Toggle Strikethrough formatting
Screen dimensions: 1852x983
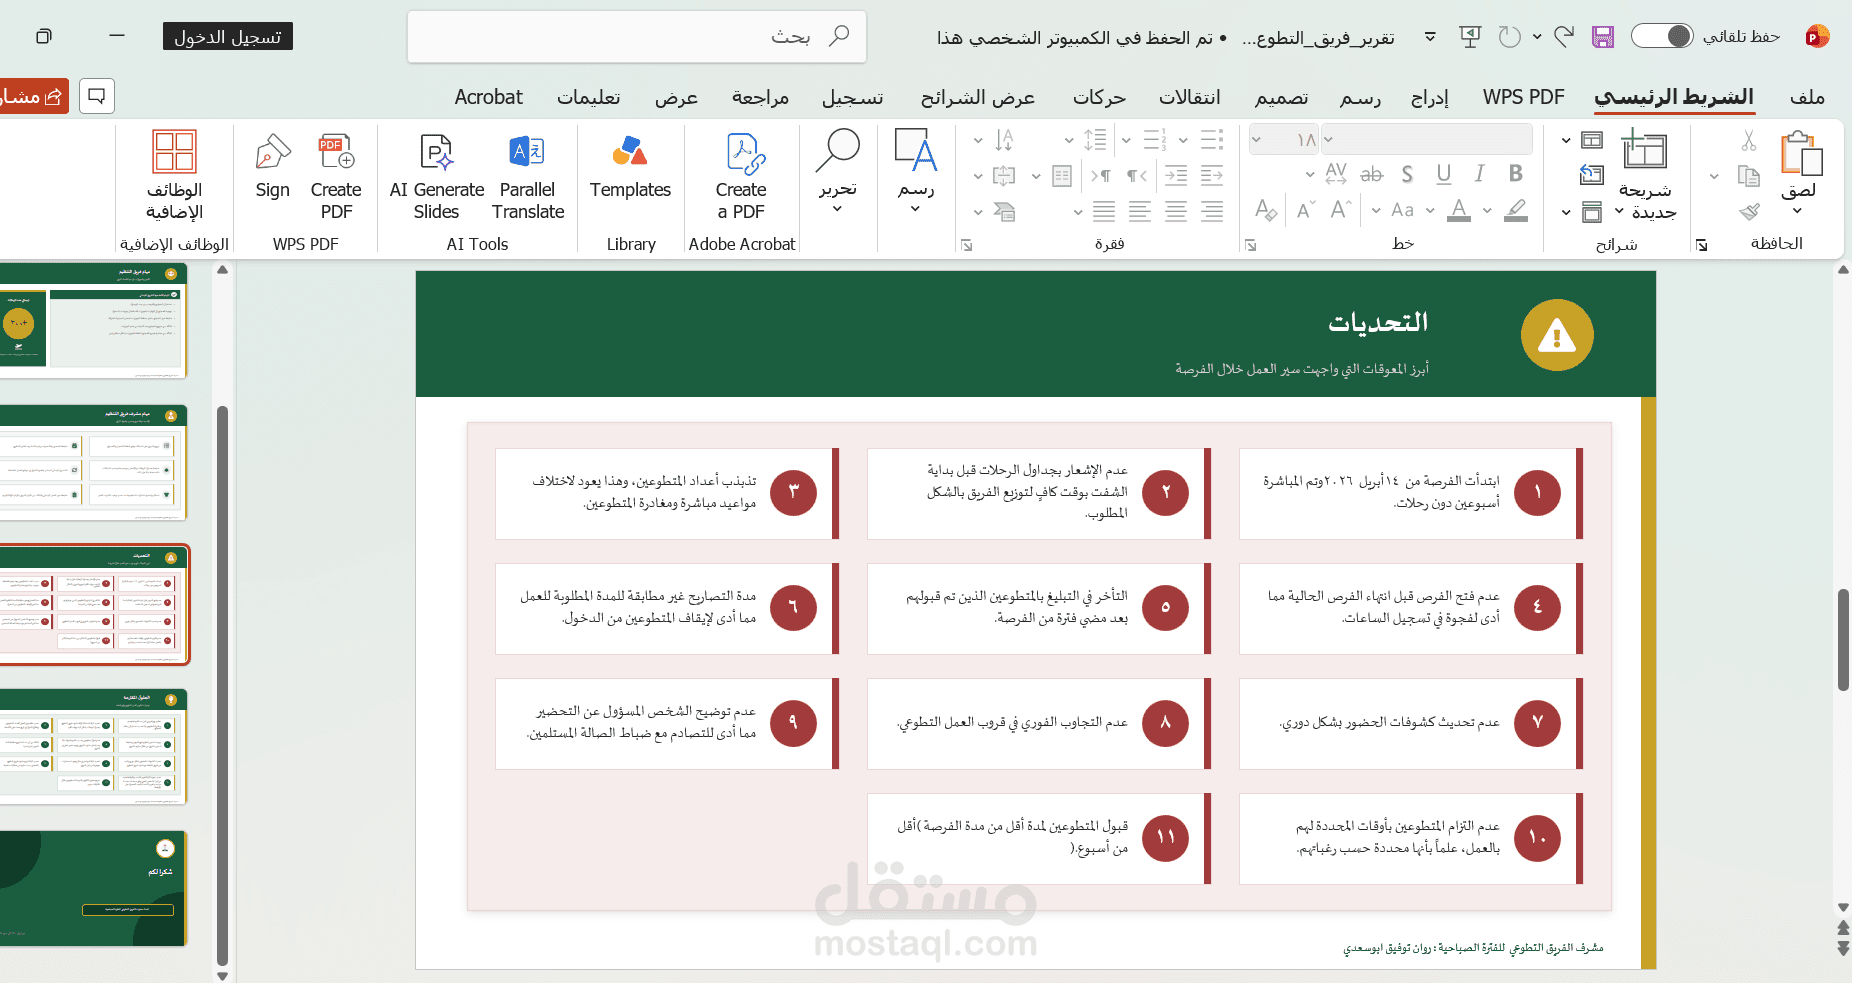pyautogui.click(x=1371, y=174)
